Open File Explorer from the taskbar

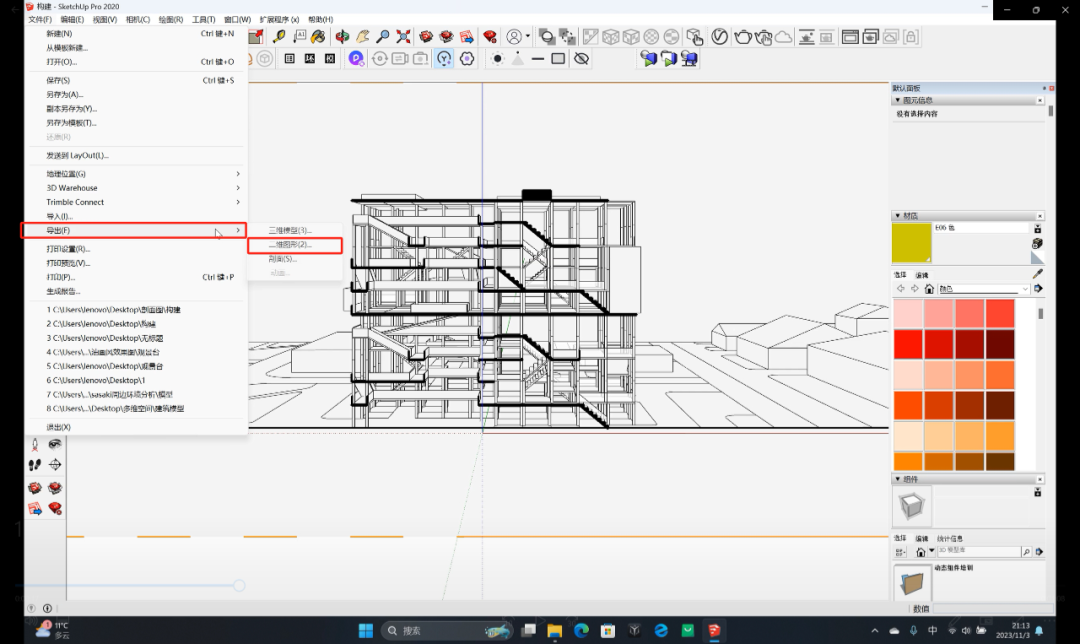tap(554, 630)
